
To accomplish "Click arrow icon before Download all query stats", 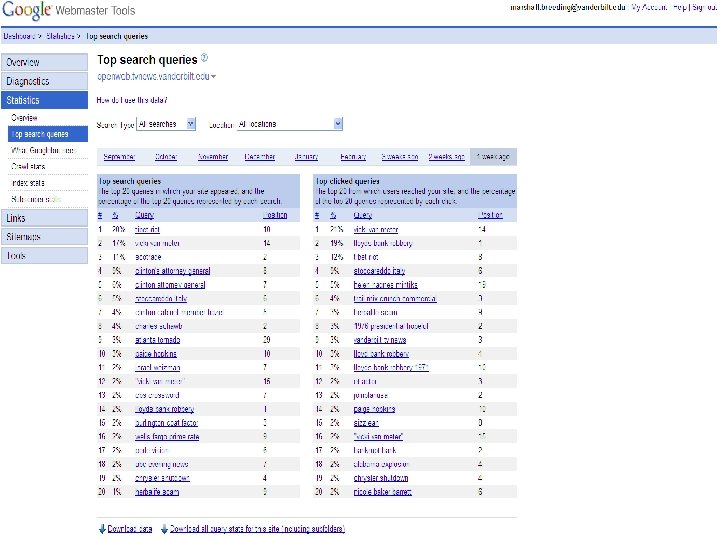I will (164, 529).
